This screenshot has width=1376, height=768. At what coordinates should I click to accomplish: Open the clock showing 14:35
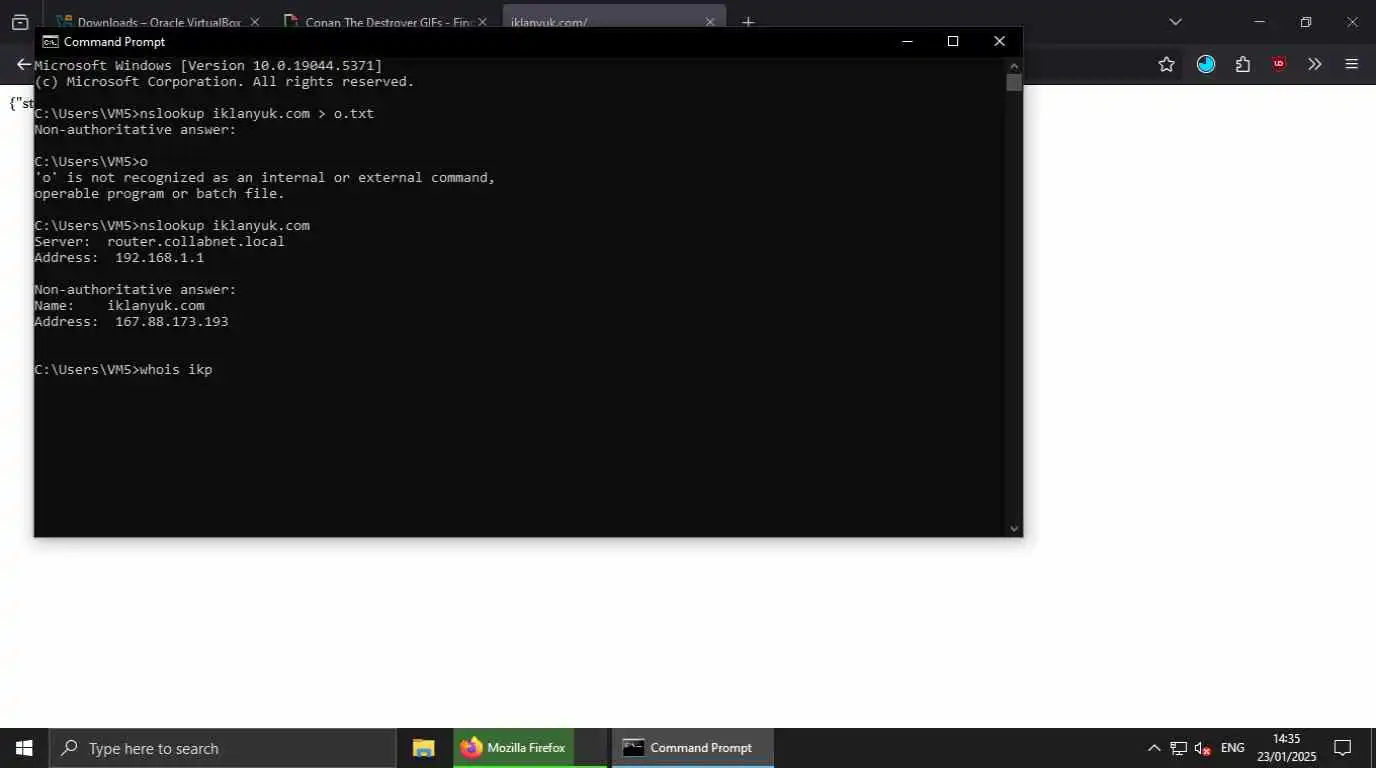(1287, 748)
